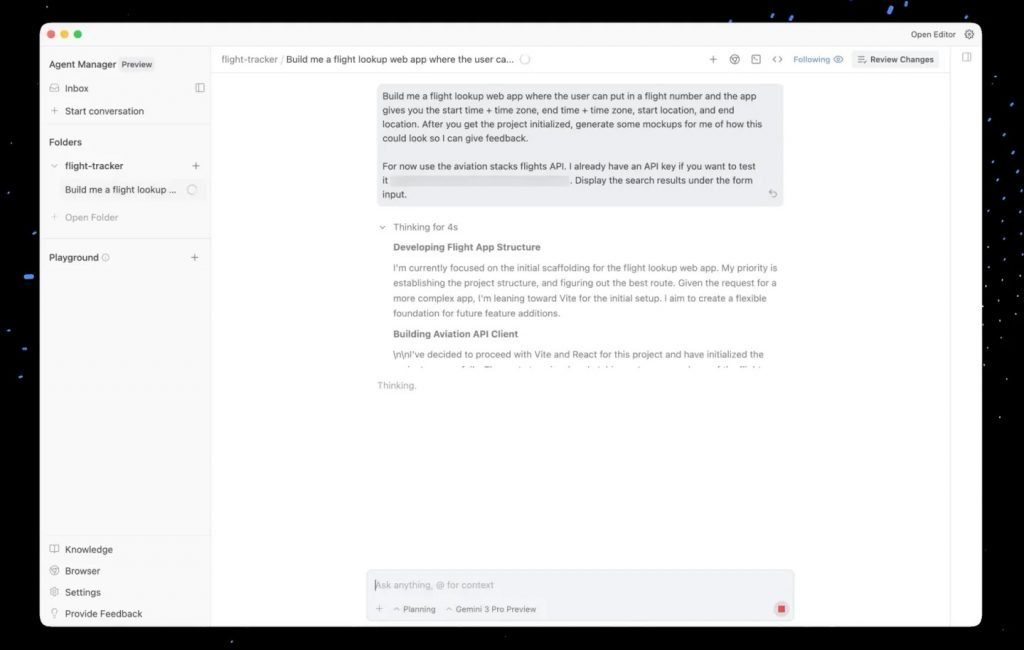Add a conversation to flight-tracker folder
1024x650 pixels.
point(195,166)
